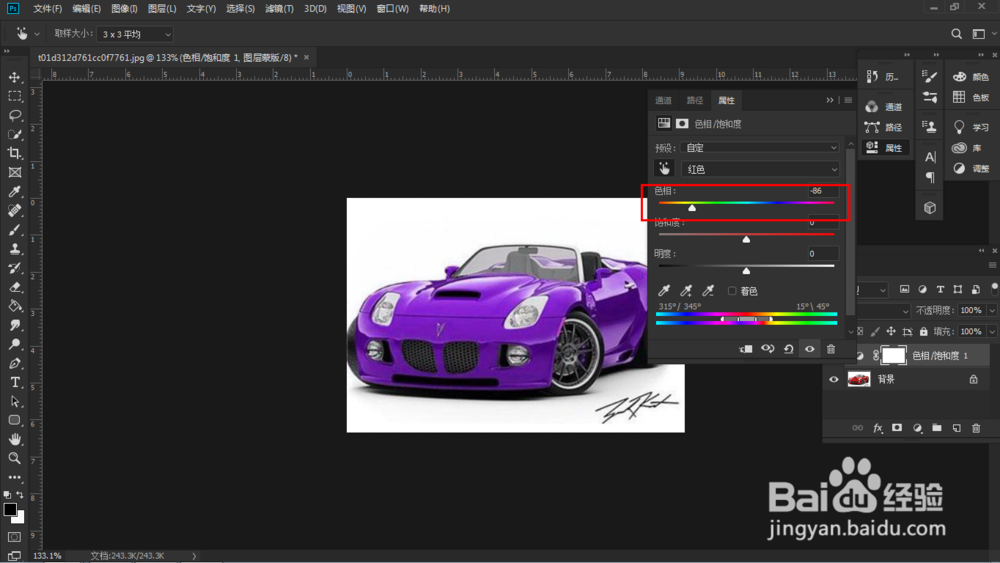1000x563 pixels.
Task: Click the search icon in options bar
Action: 956,34
